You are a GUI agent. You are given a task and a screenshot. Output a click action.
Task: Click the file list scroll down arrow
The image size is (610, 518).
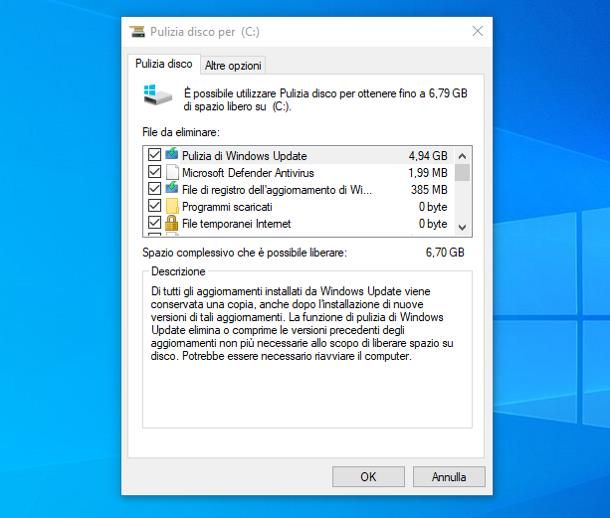462,228
